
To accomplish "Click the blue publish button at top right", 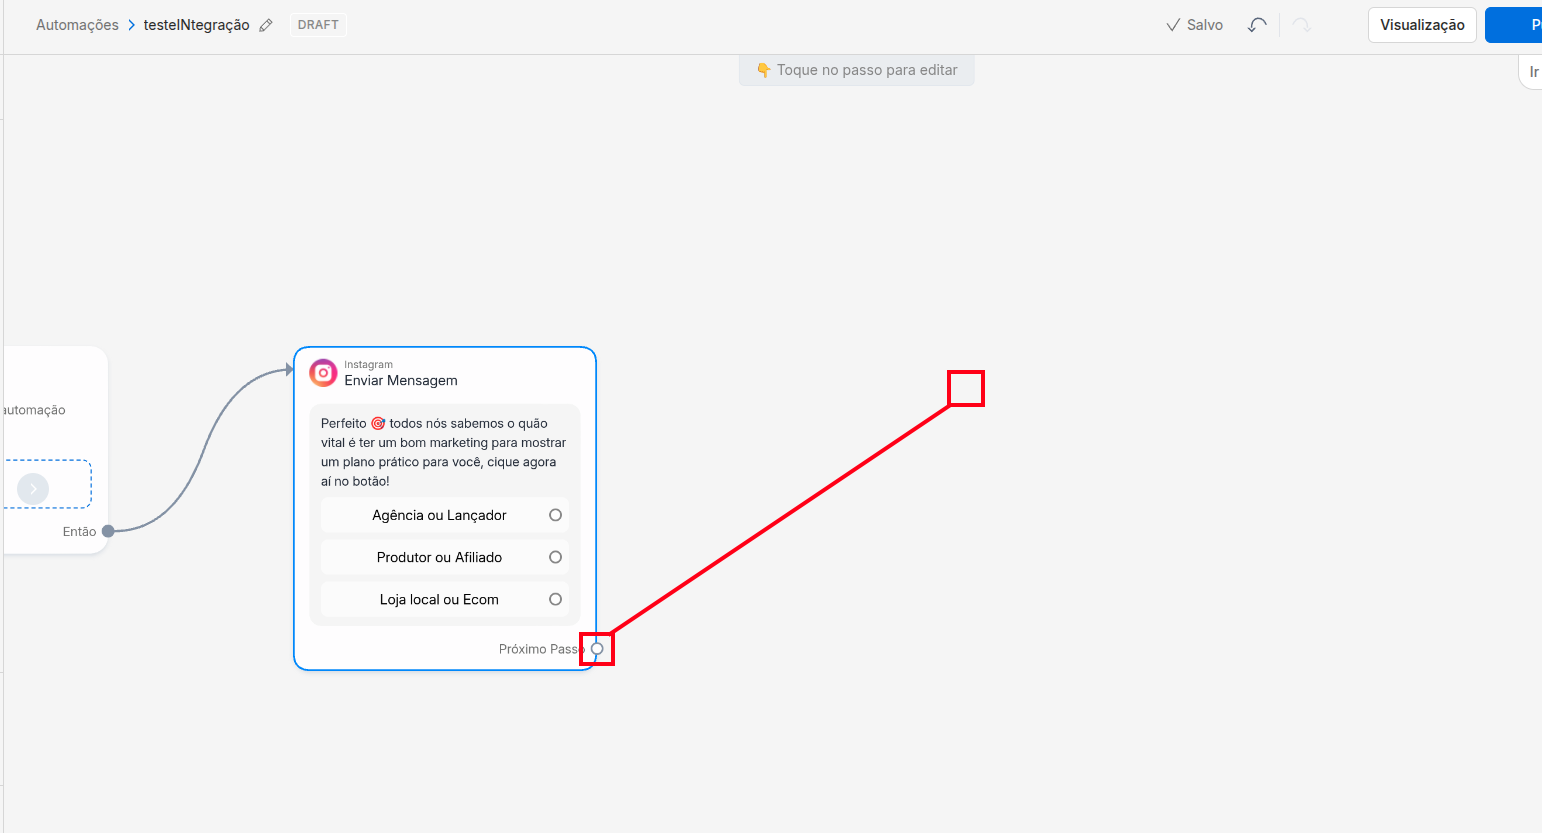I will (x=1513, y=25).
